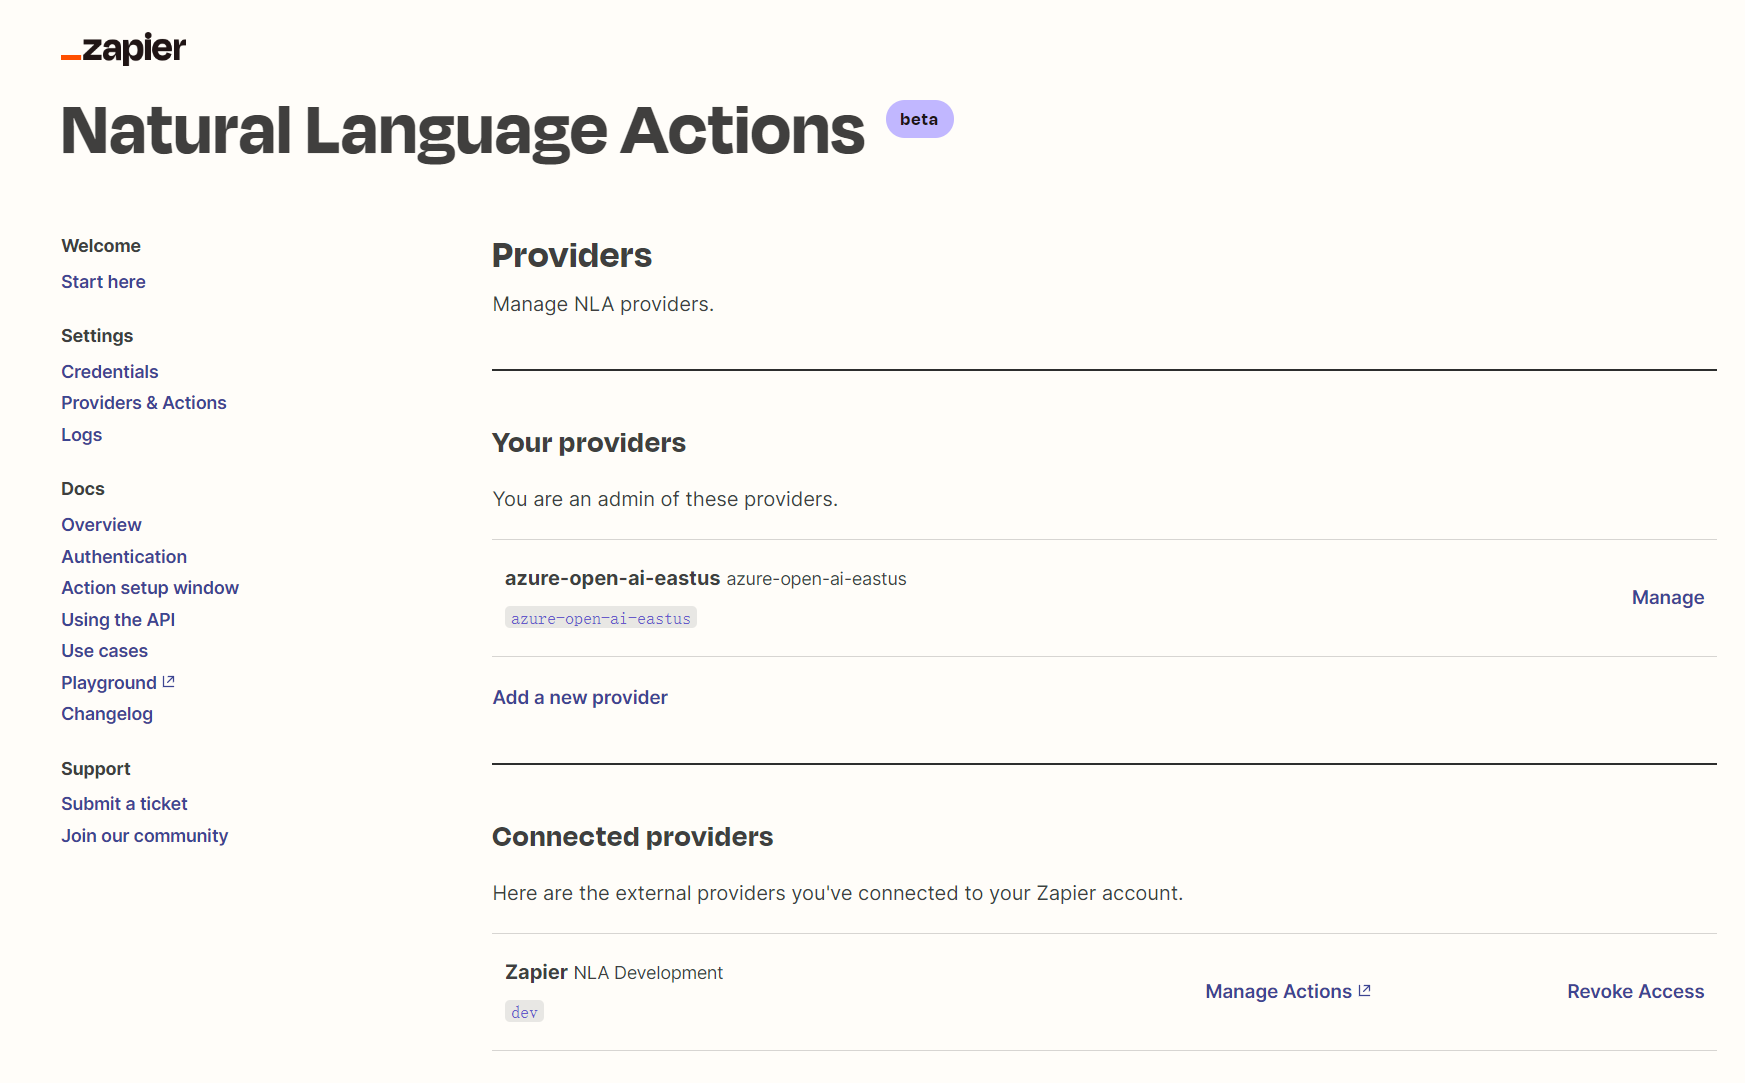
Task: Click the dev code tag
Action: pyautogui.click(x=524, y=1012)
